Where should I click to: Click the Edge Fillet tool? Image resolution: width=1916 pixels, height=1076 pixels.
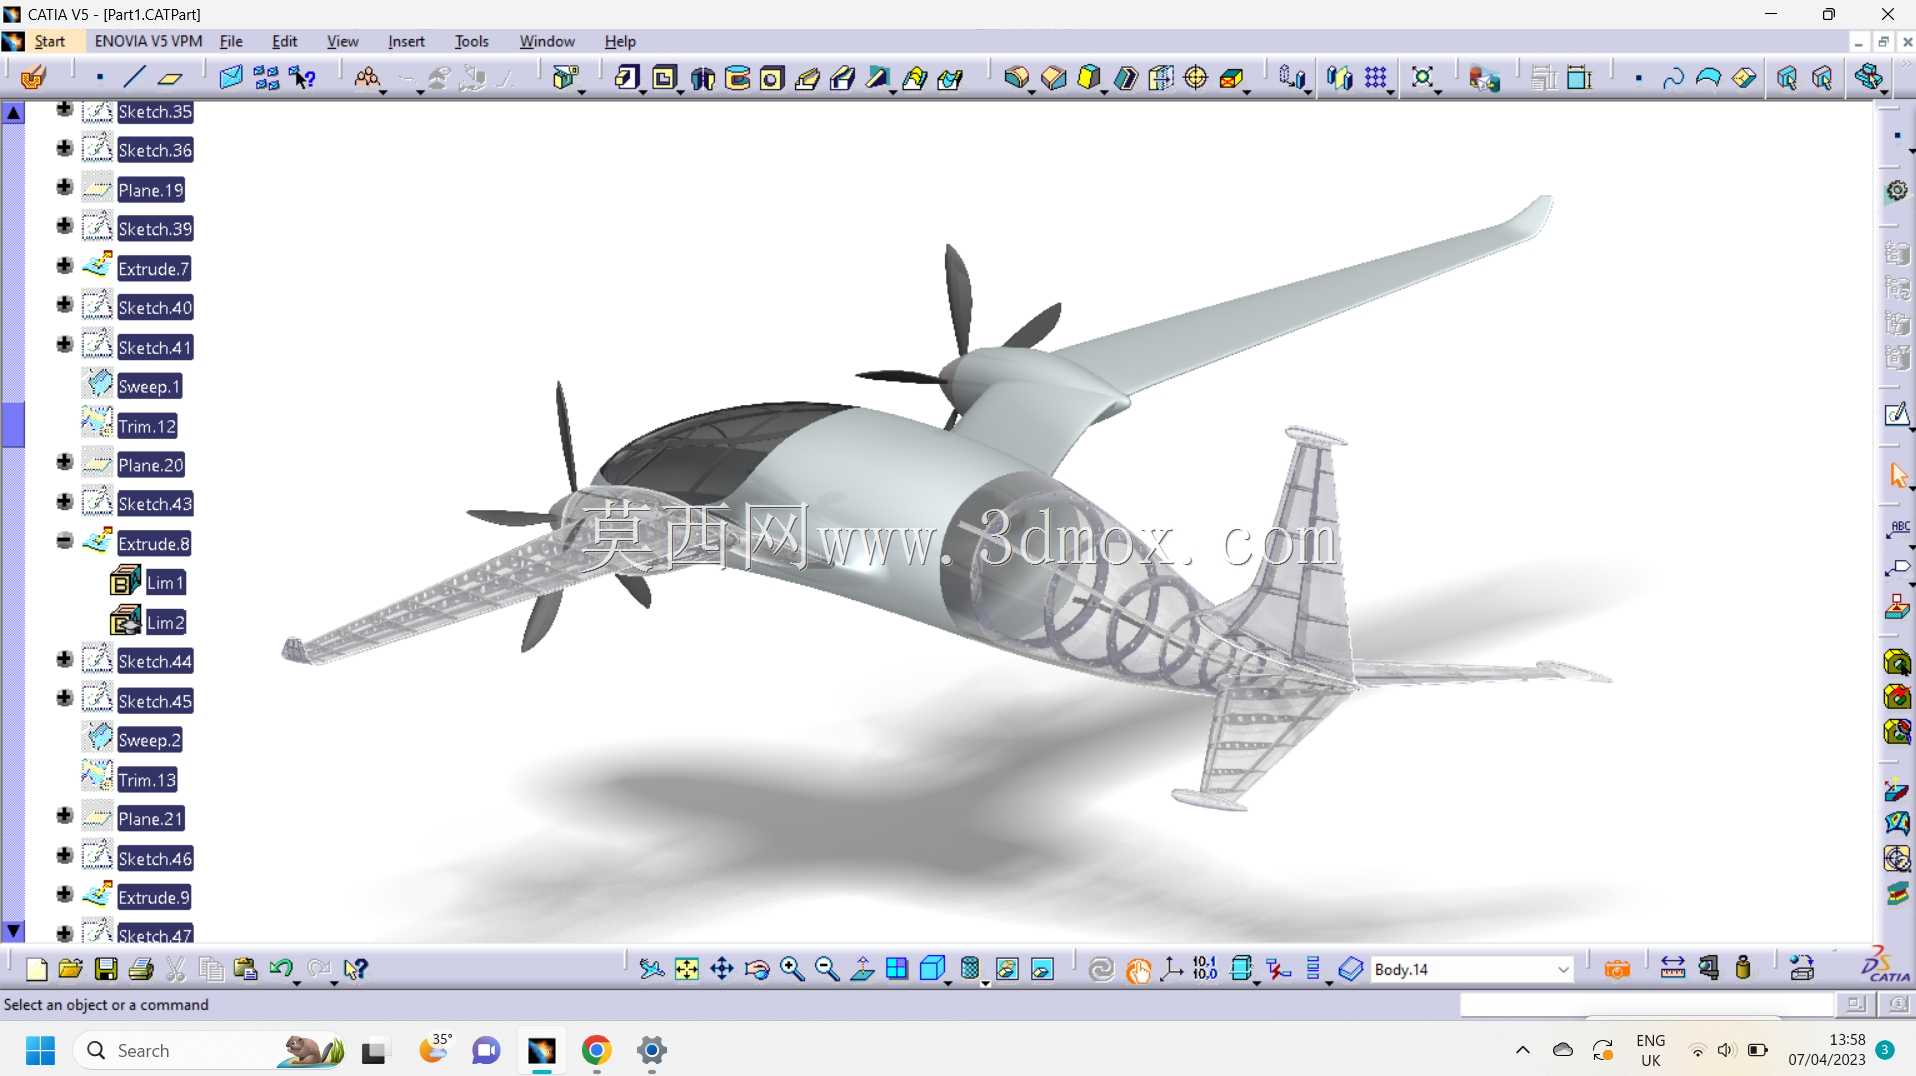pyautogui.click(x=1016, y=77)
